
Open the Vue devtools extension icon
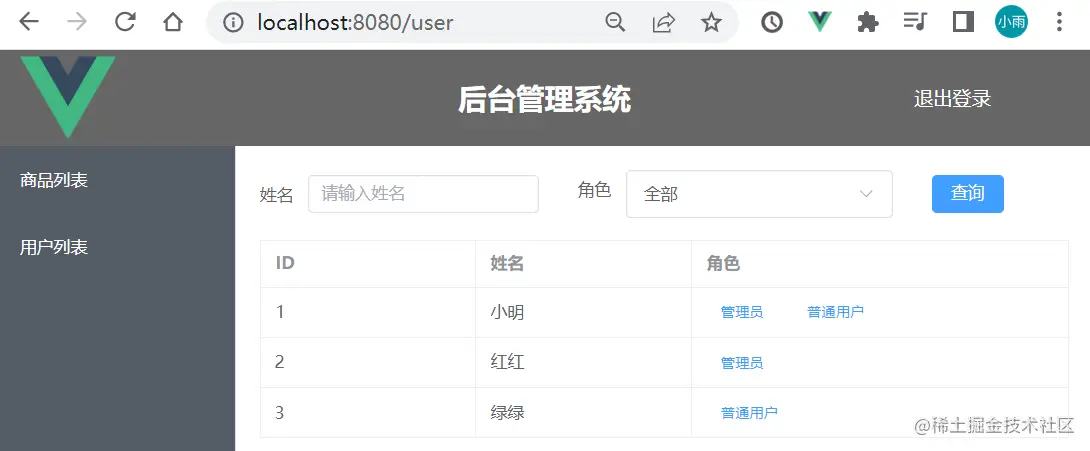pos(820,22)
